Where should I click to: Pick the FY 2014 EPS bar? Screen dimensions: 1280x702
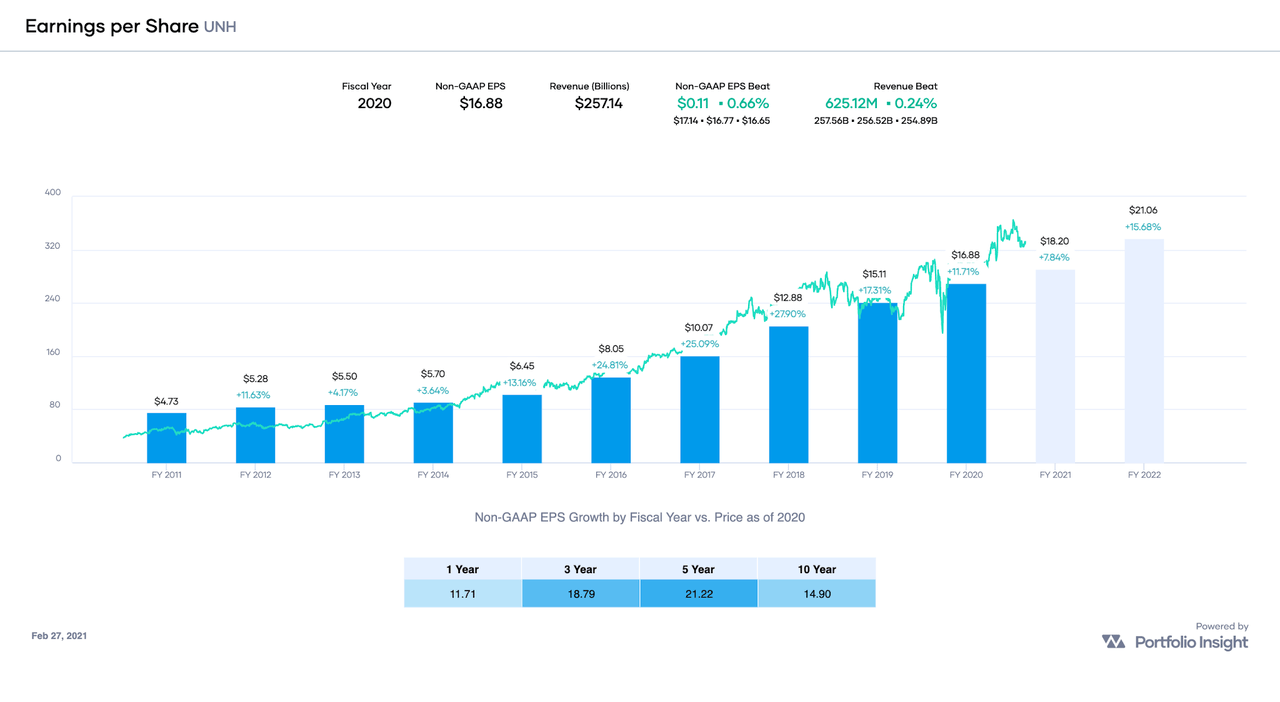tap(433, 433)
